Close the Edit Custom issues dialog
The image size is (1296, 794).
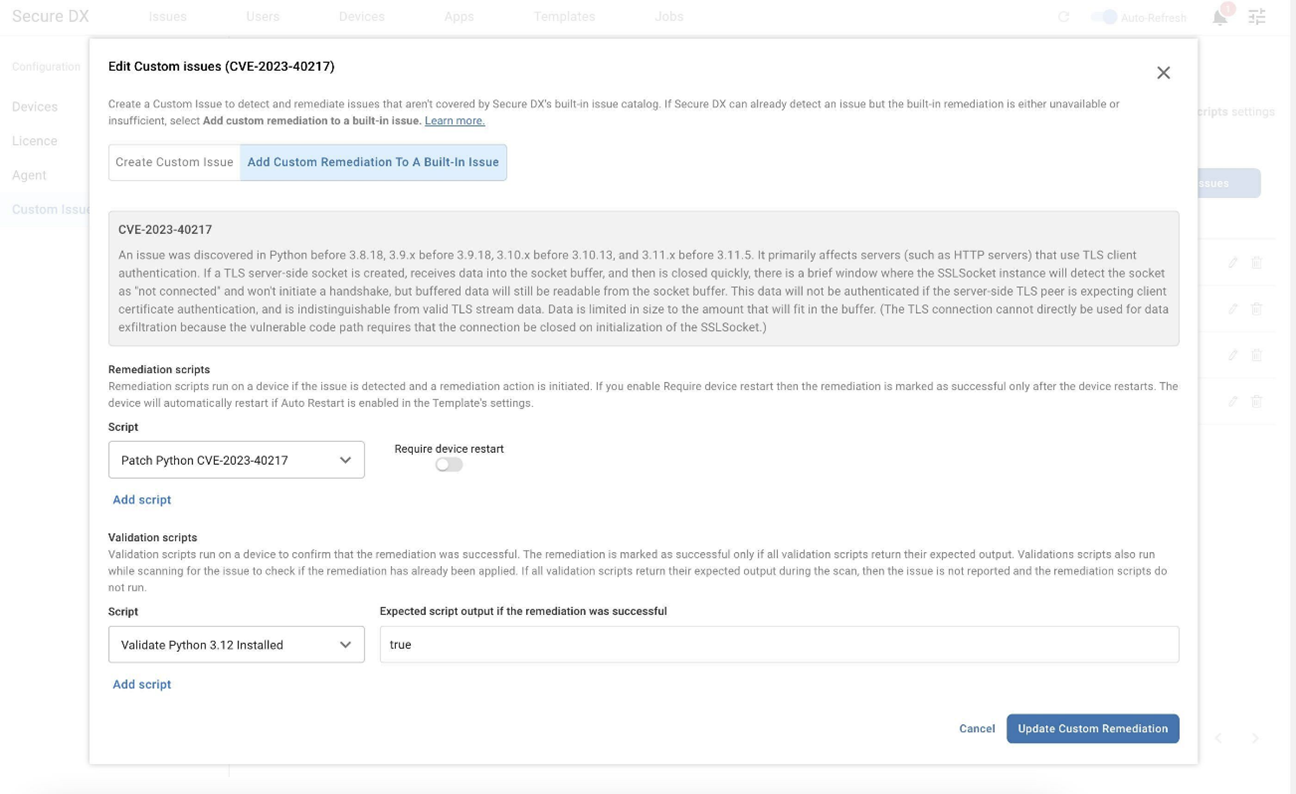pyautogui.click(x=1163, y=73)
